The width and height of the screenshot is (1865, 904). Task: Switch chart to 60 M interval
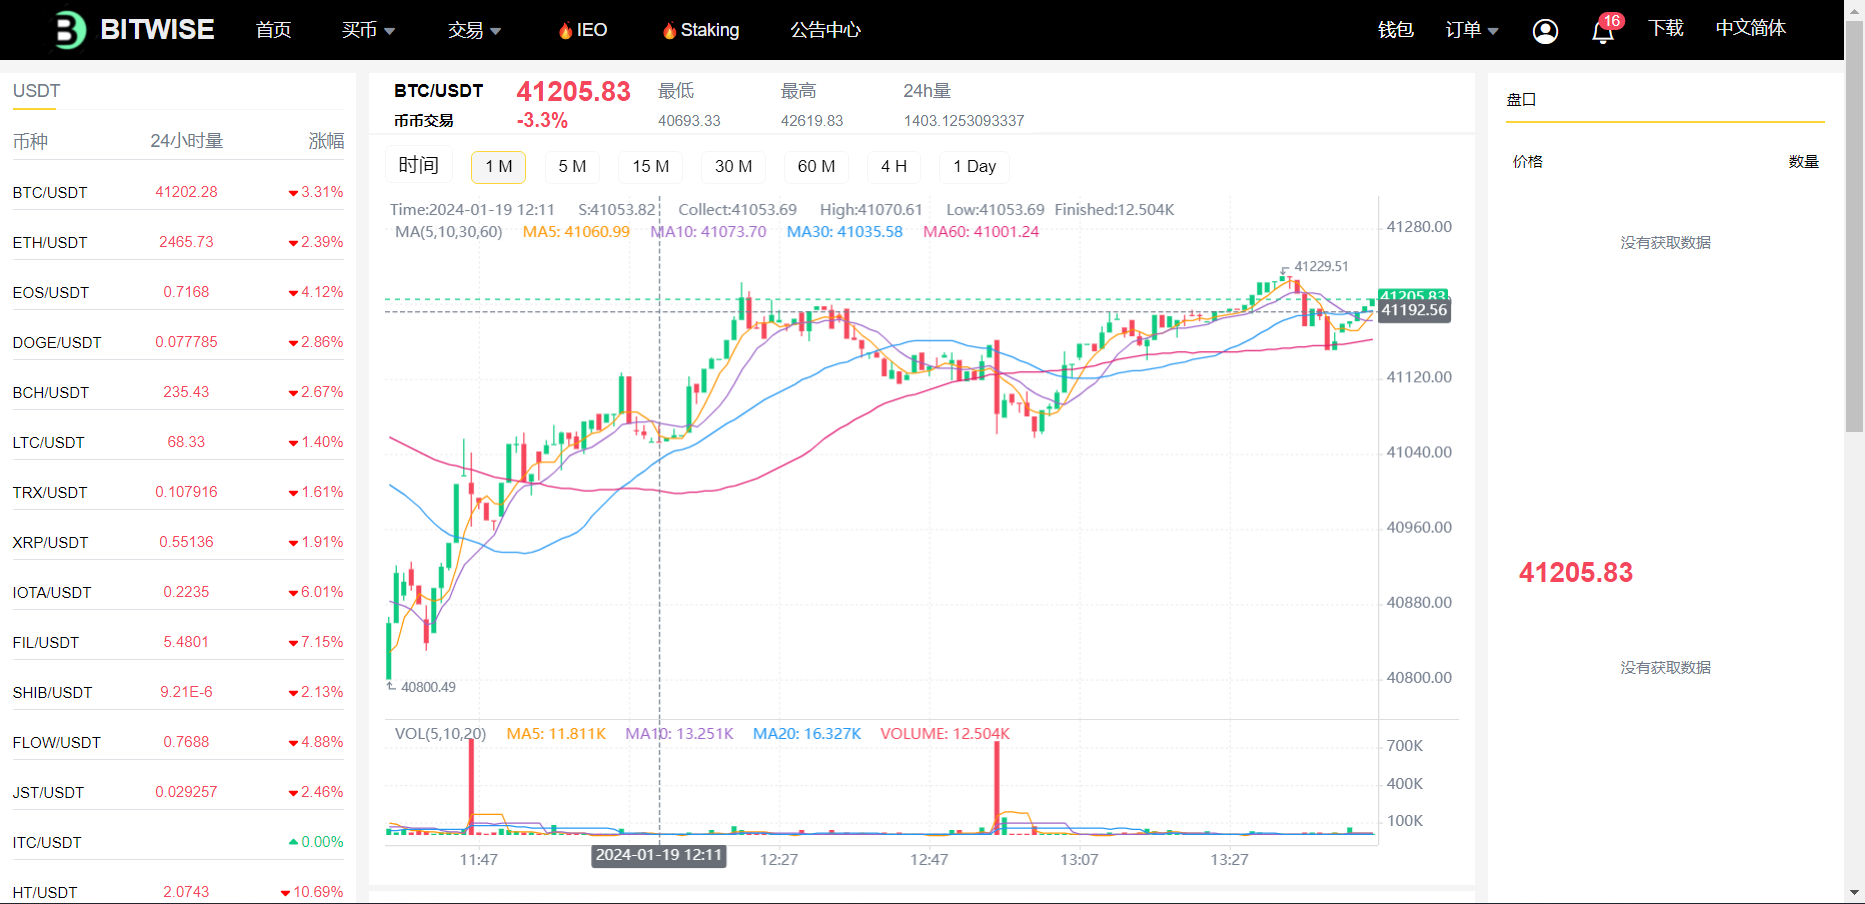pyautogui.click(x=816, y=166)
